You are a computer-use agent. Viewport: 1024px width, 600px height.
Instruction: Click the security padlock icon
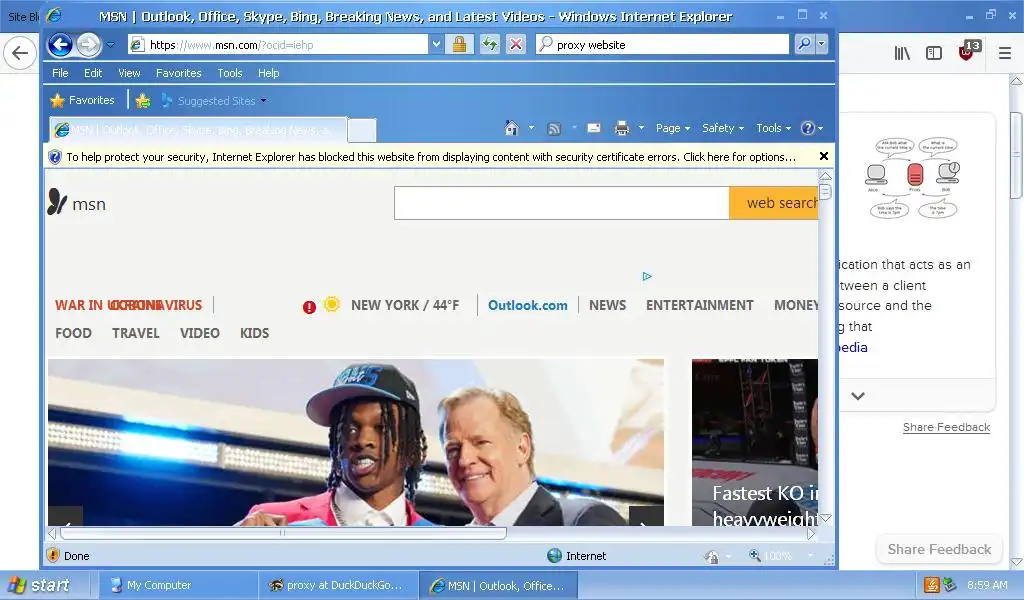(x=459, y=44)
